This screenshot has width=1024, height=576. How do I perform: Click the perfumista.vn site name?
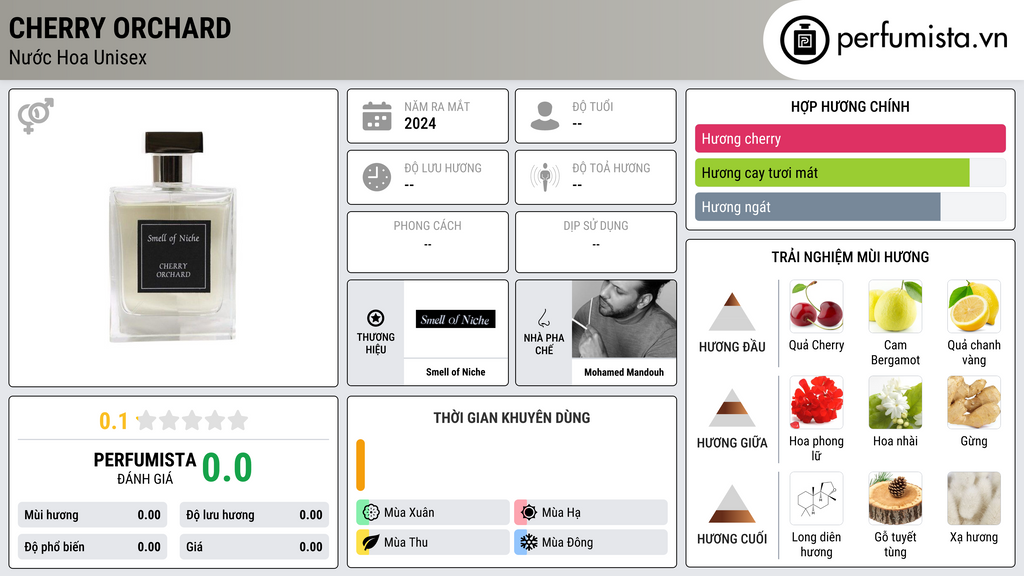pos(922,38)
